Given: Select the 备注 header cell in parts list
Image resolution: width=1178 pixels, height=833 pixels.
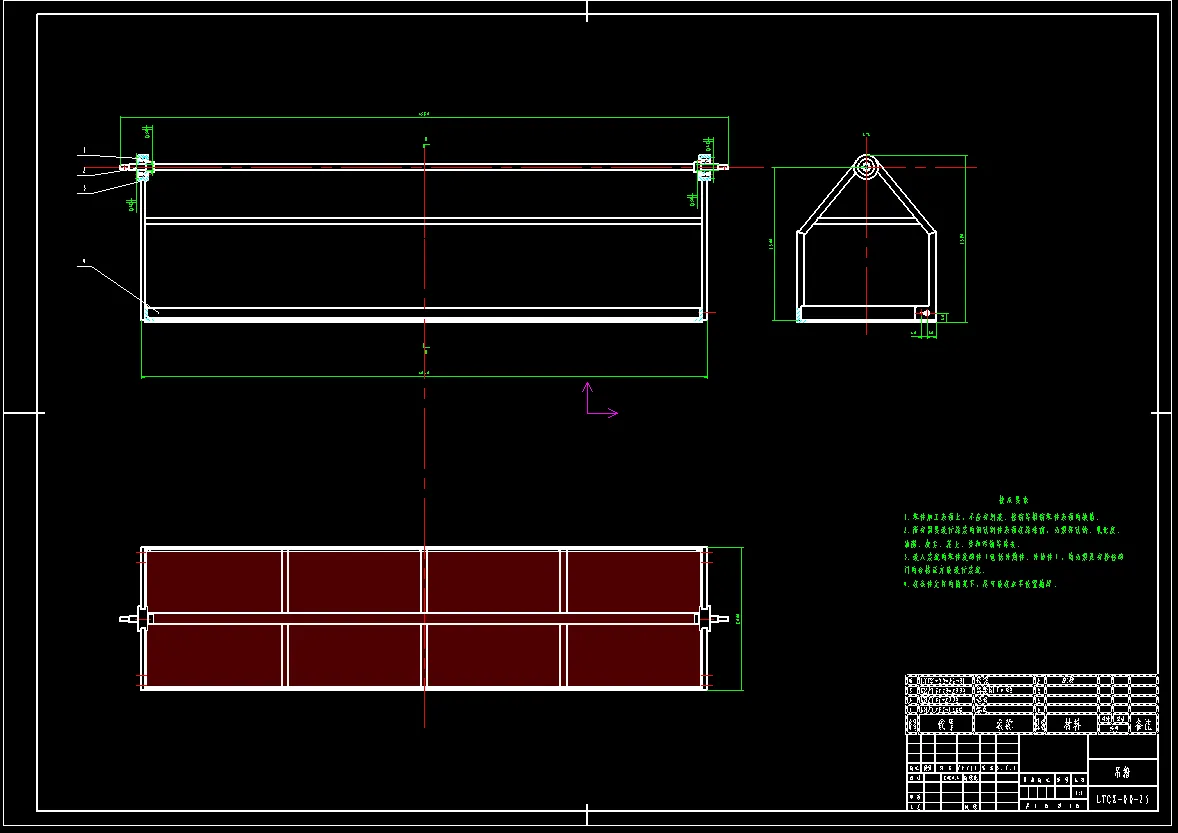Looking at the screenshot, I should tap(1143, 724).
